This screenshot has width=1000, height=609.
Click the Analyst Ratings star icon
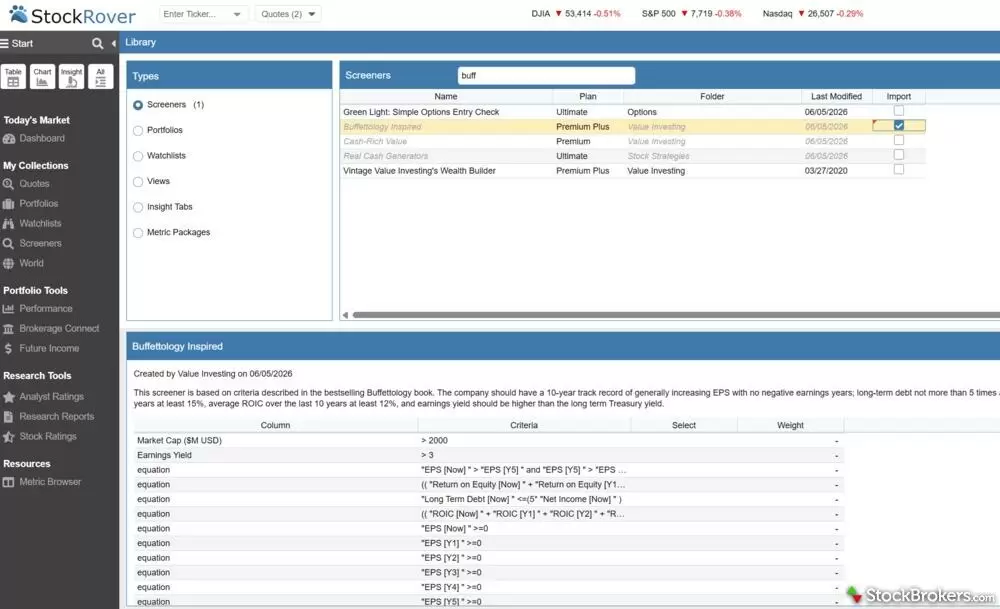[8, 397]
